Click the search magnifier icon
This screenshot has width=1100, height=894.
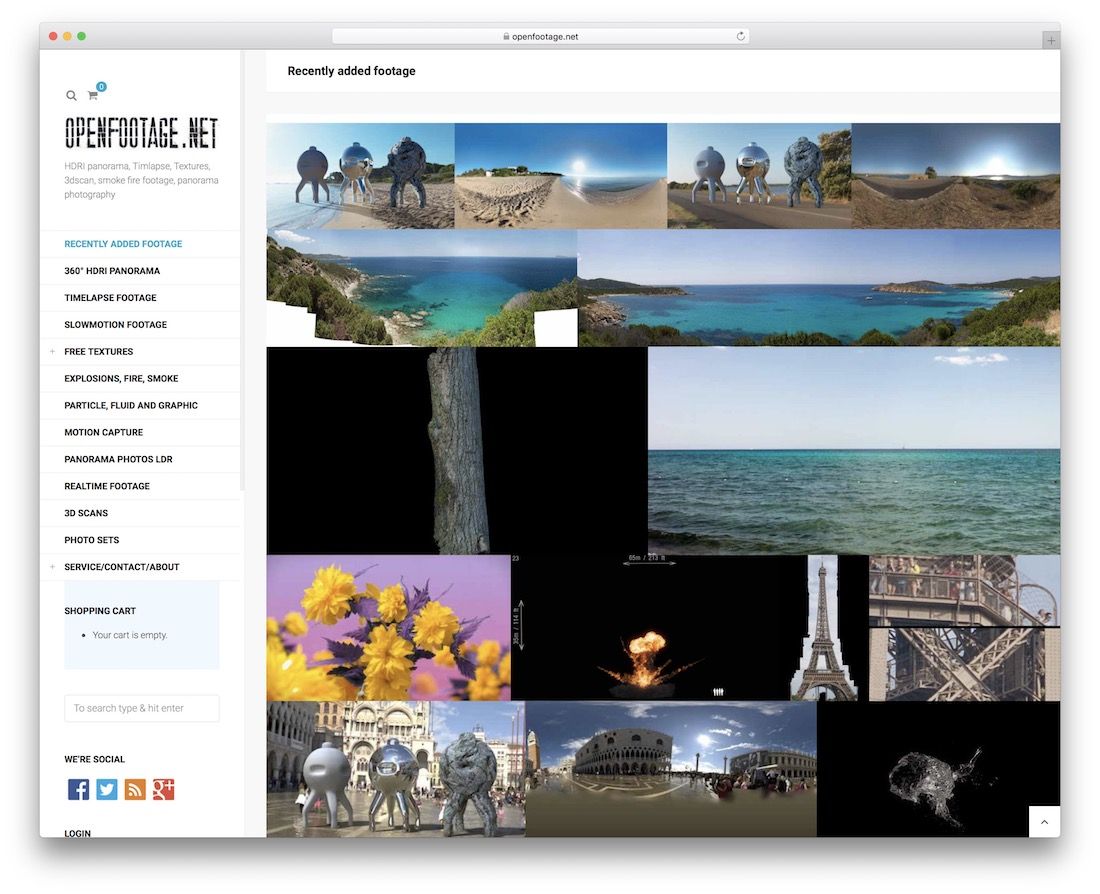point(72,95)
